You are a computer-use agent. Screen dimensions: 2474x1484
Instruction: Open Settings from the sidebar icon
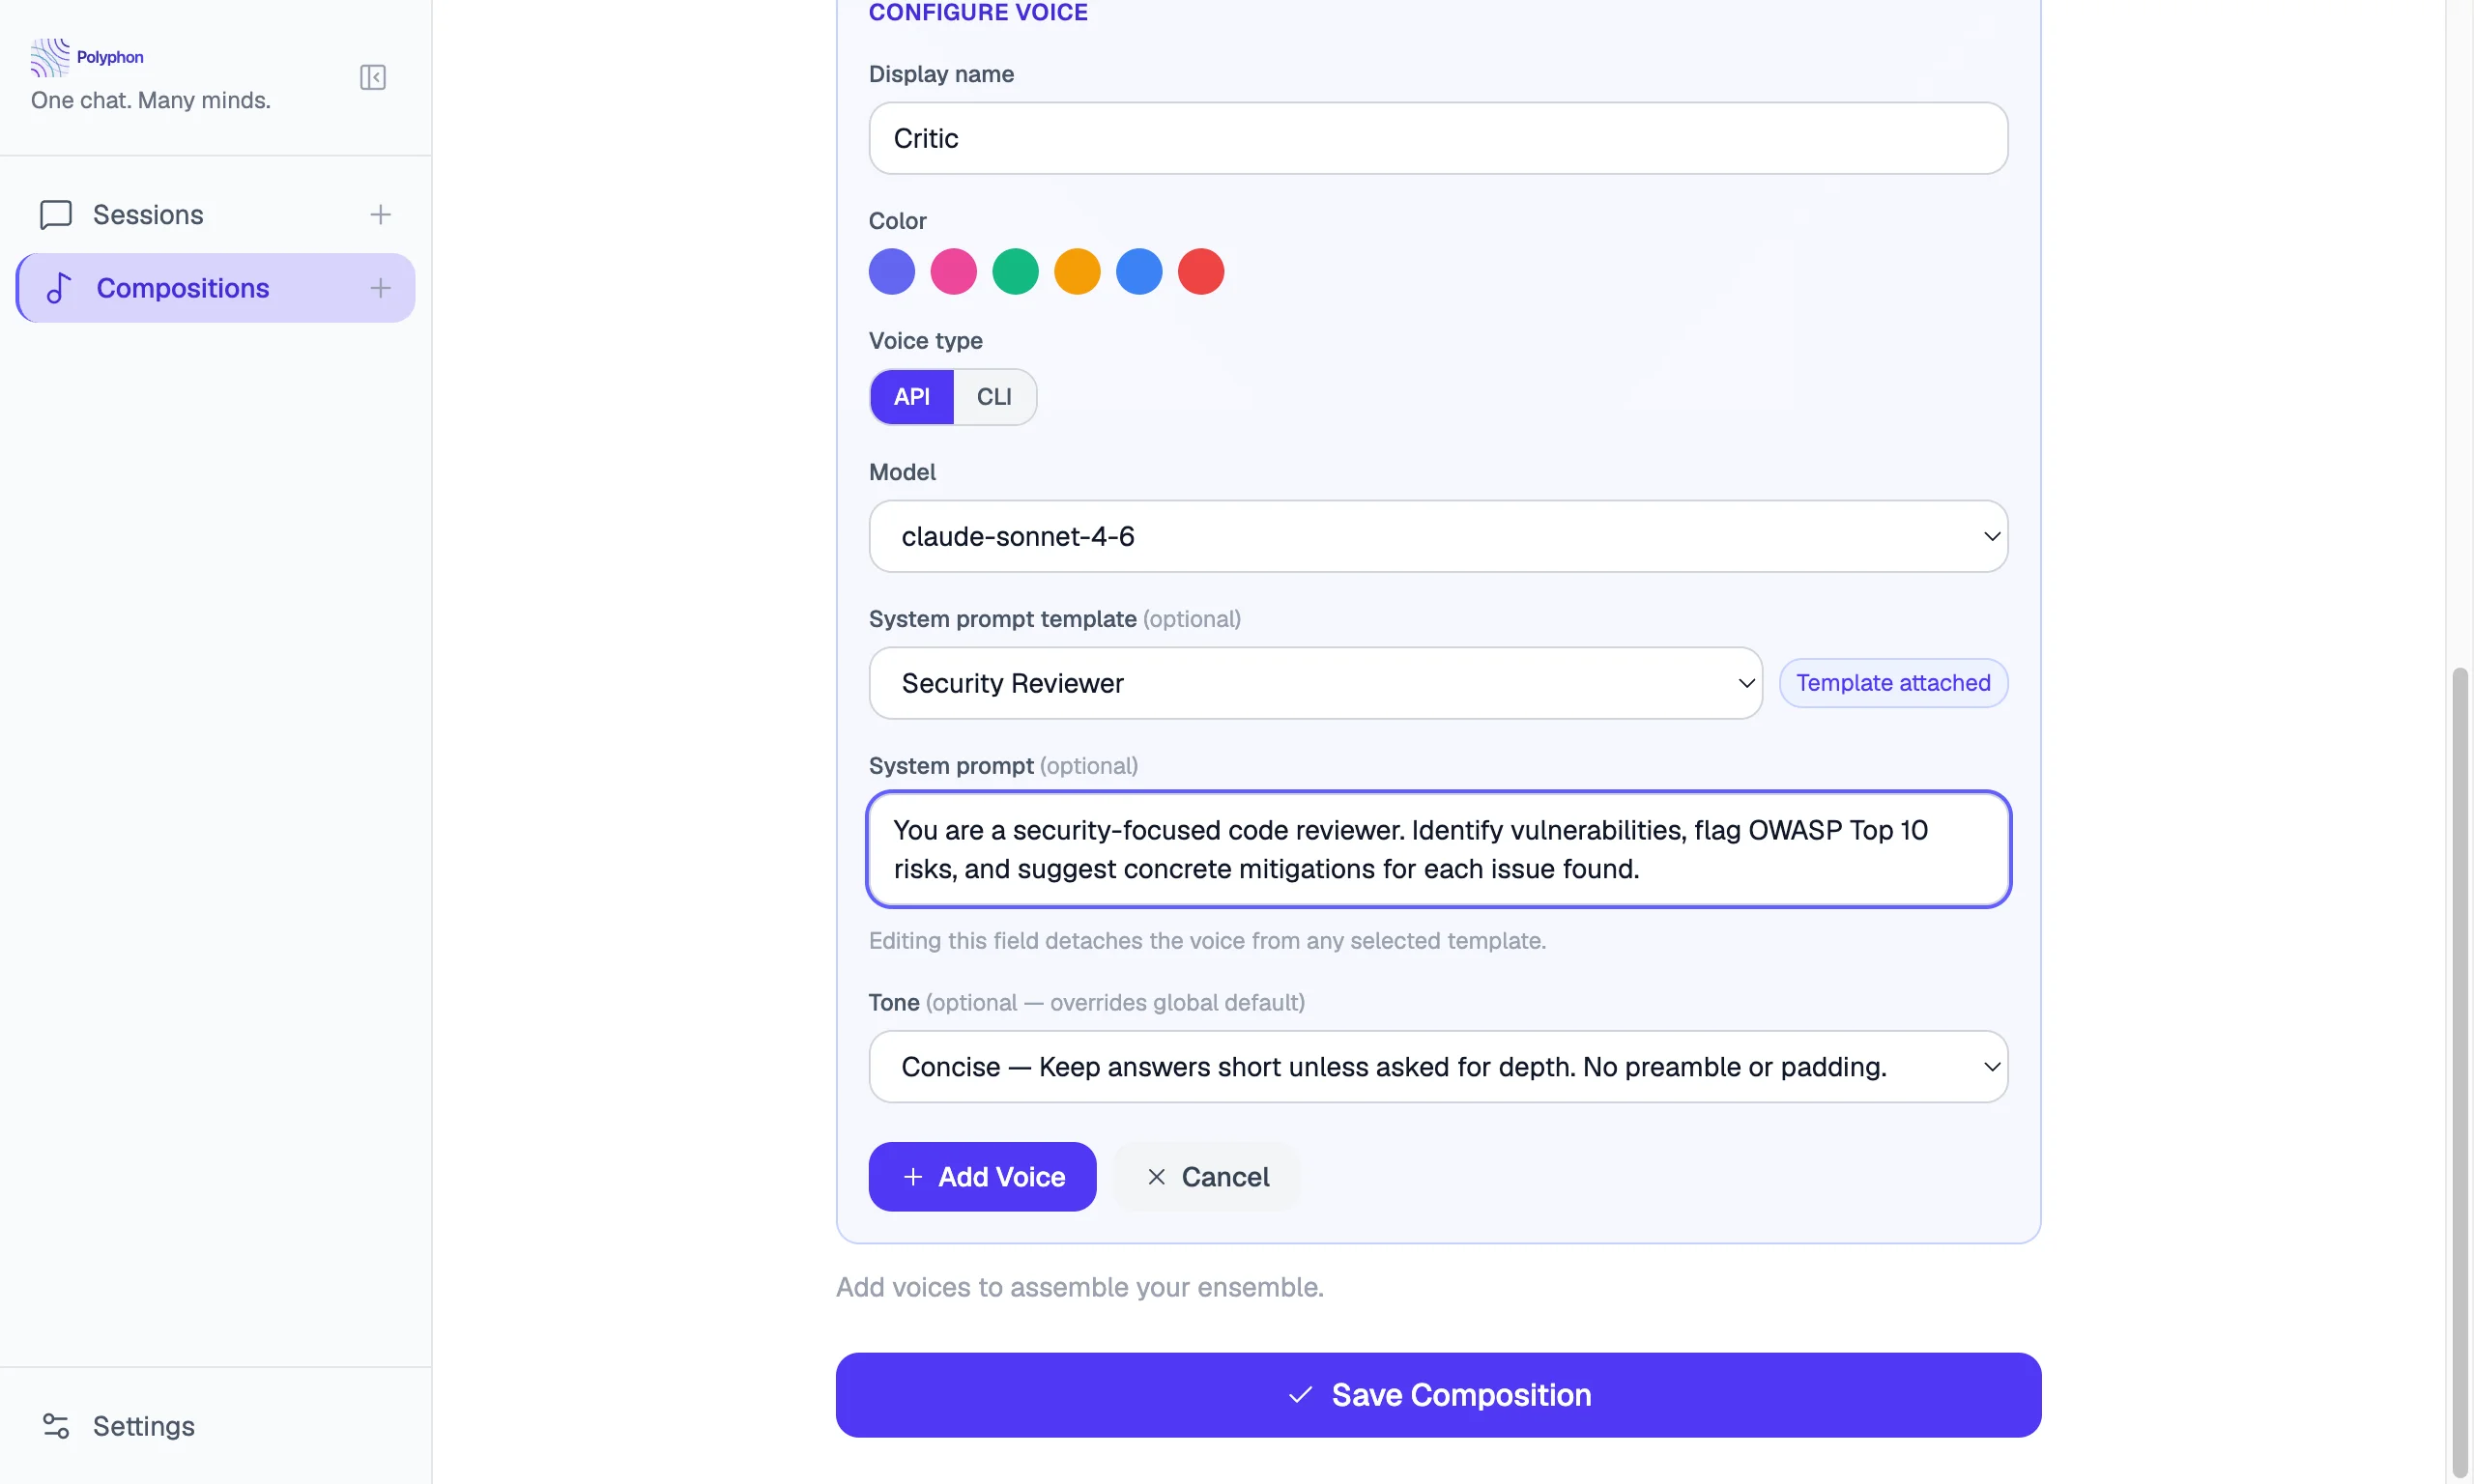tap(56, 1425)
